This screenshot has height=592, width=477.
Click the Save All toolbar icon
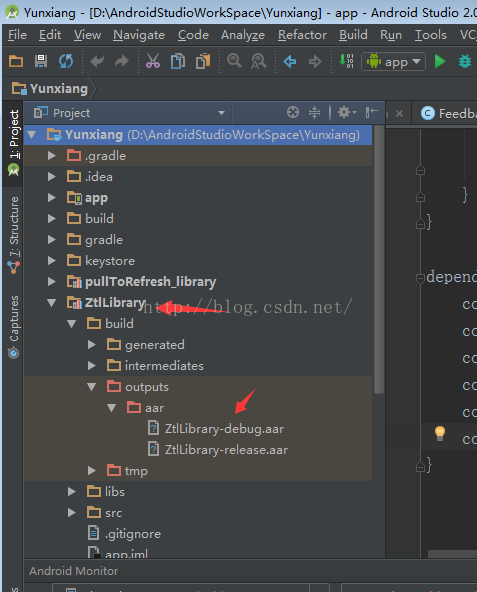pyautogui.click(x=41, y=61)
